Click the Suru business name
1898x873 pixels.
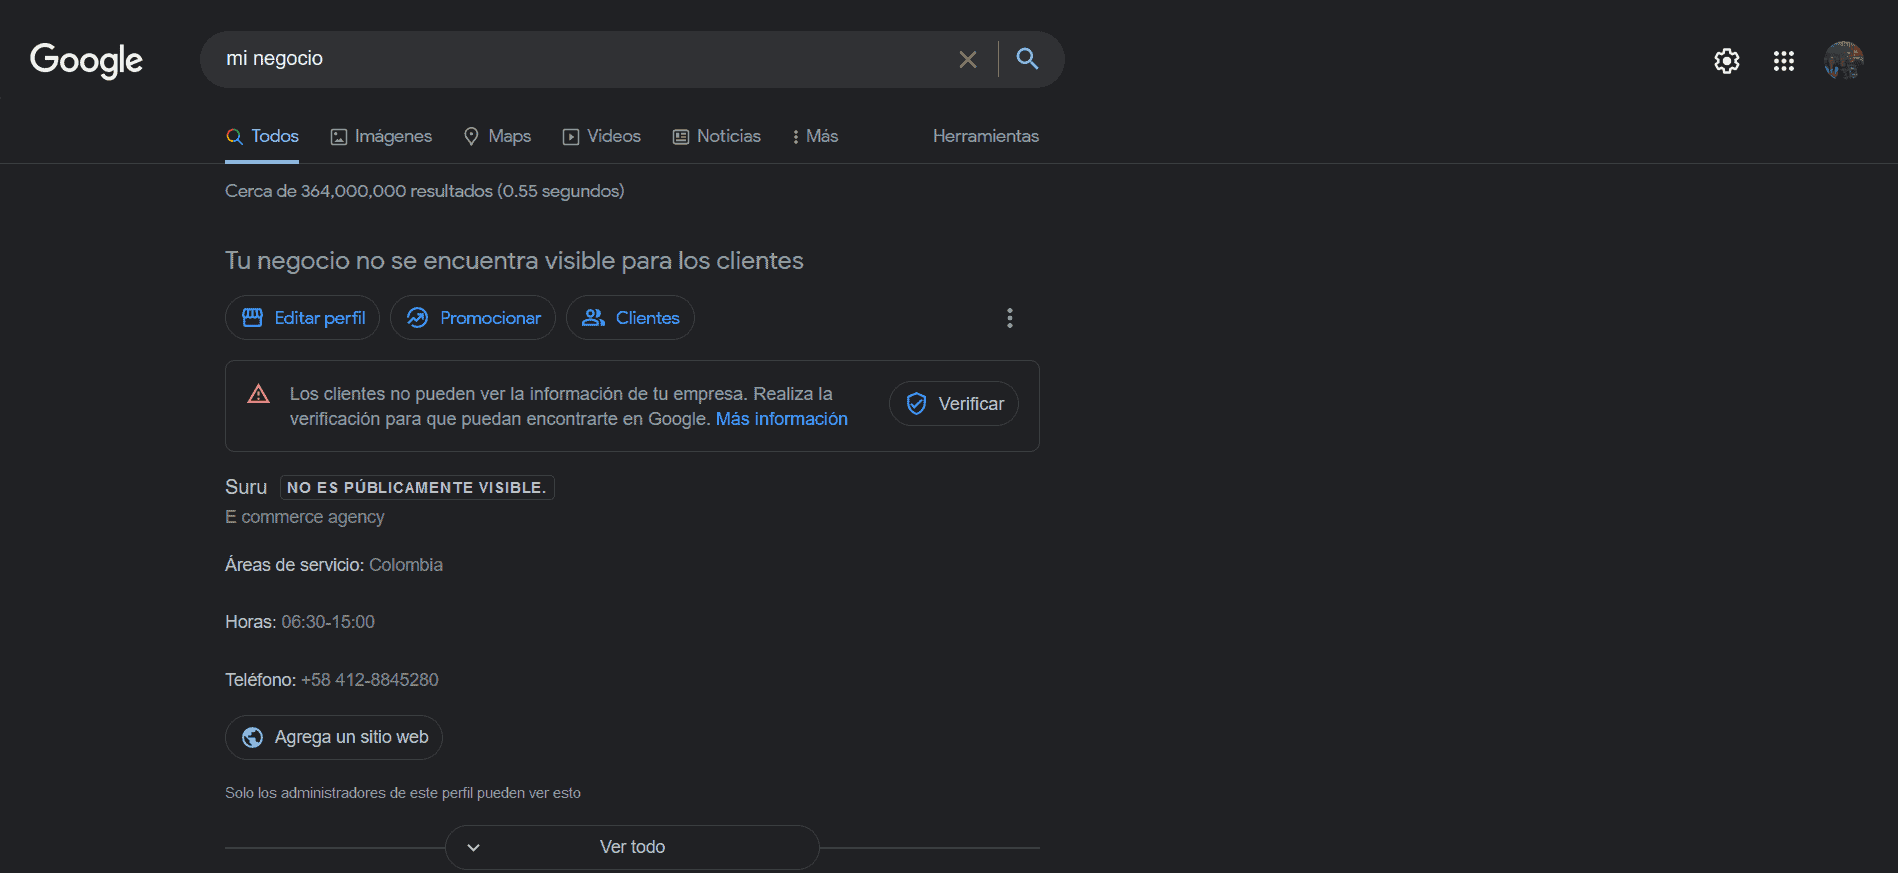[x=246, y=487]
